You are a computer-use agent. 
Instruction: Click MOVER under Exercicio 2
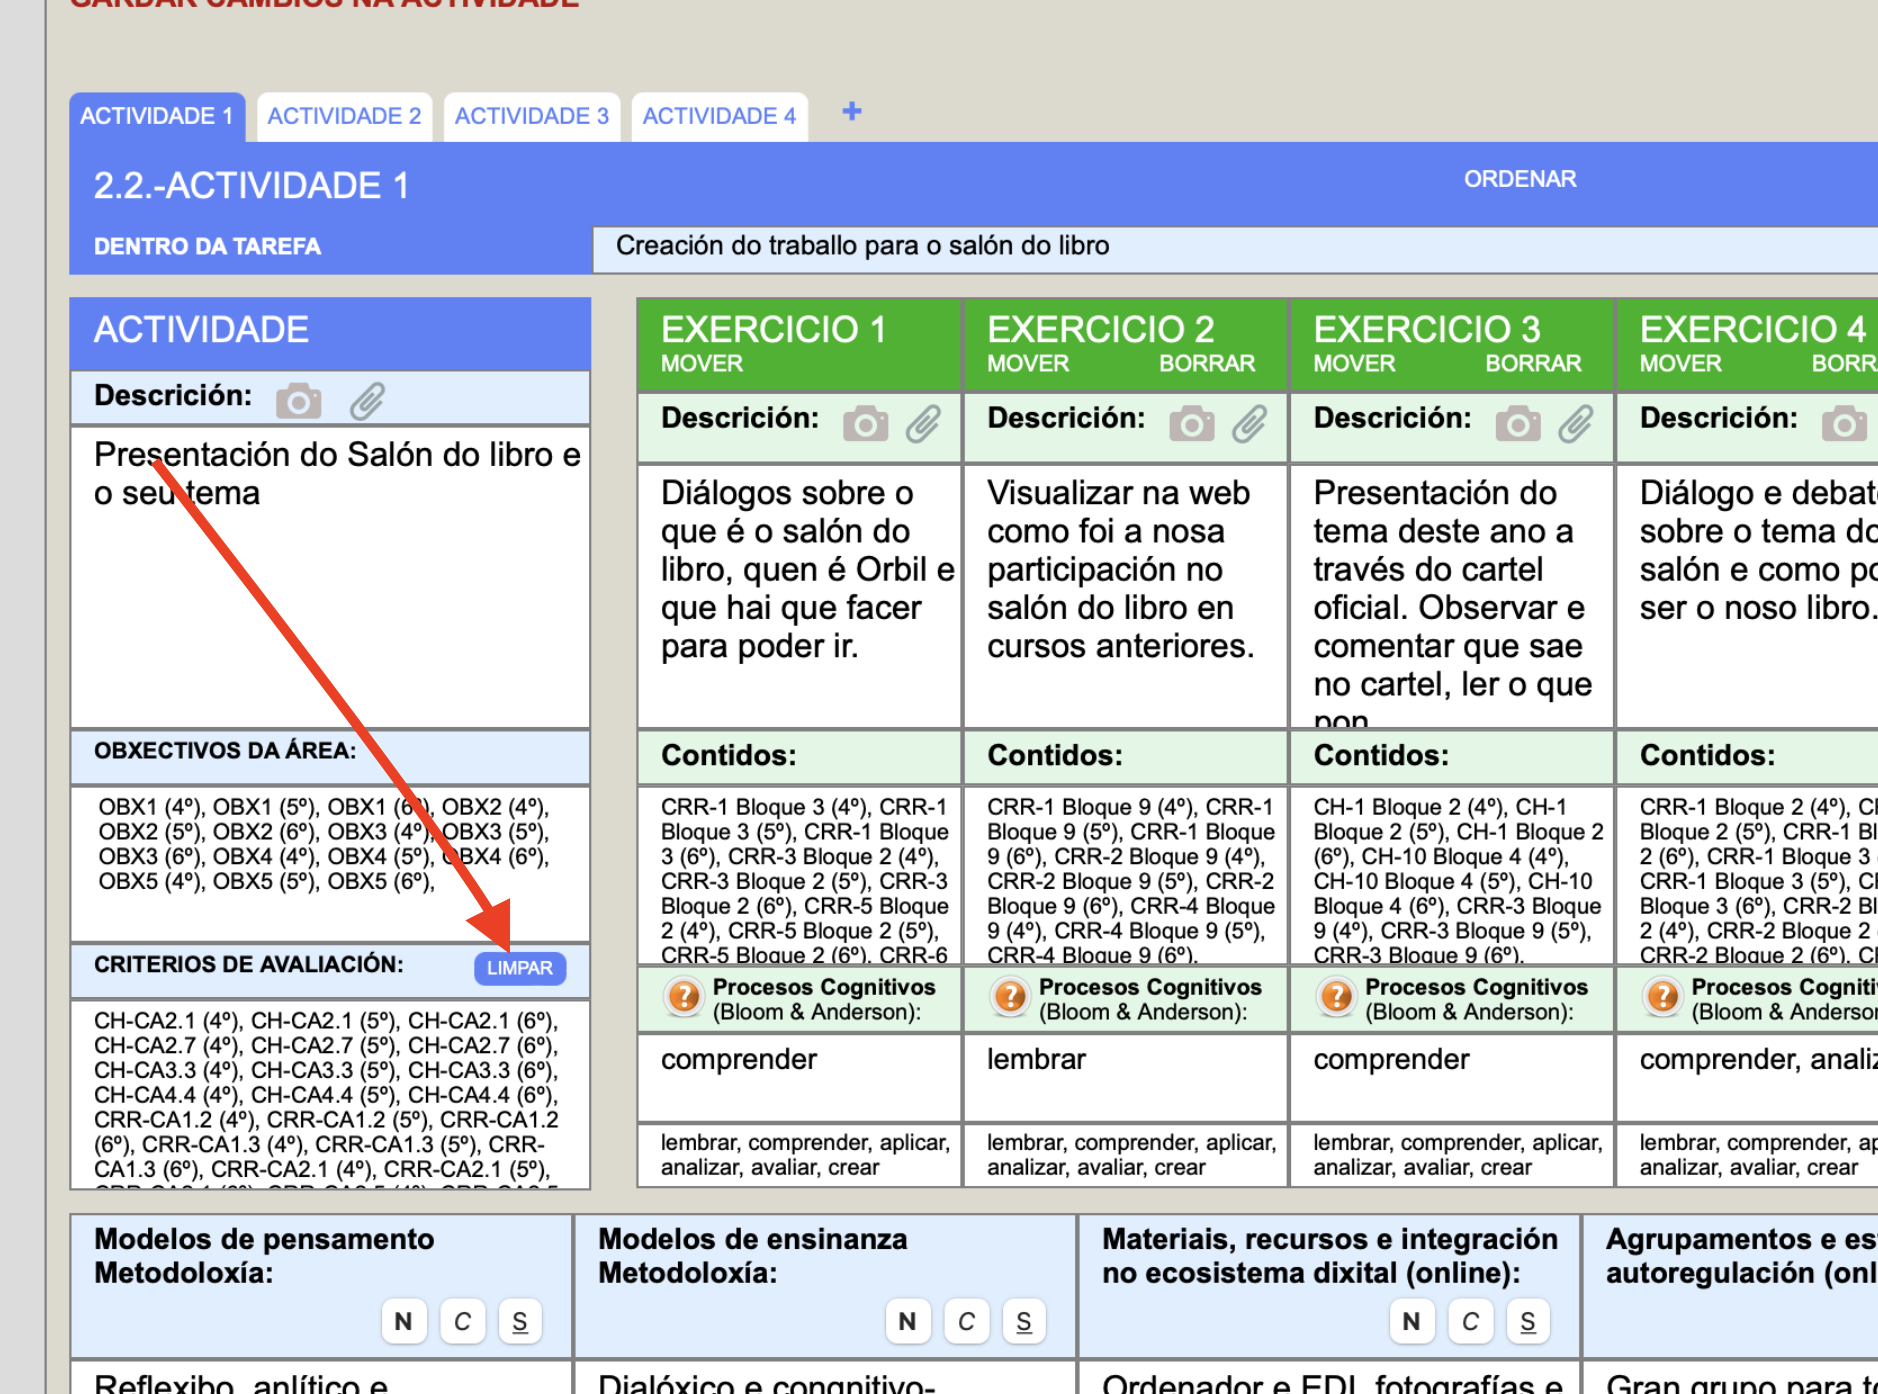[x=1028, y=364]
